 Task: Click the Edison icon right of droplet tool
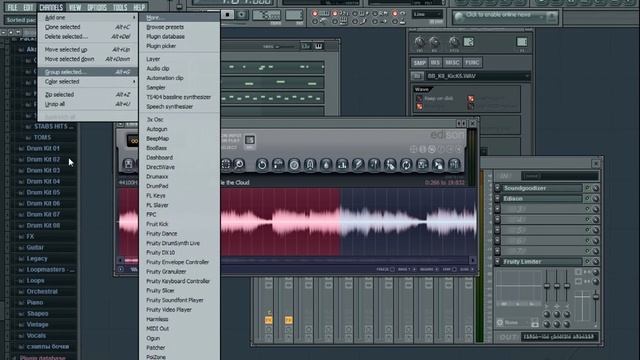click(x=342, y=164)
